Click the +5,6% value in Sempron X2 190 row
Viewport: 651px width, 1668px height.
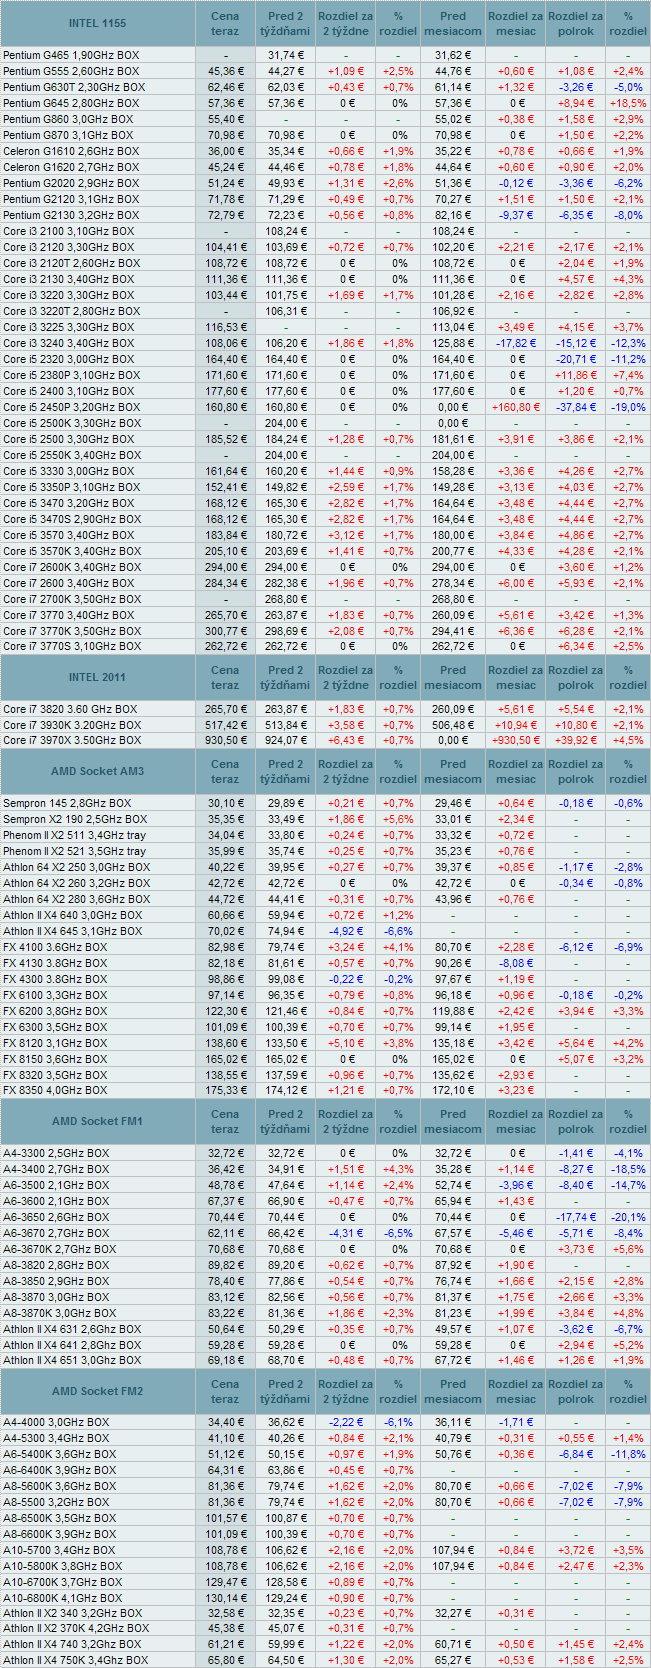(x=398, y=819)
